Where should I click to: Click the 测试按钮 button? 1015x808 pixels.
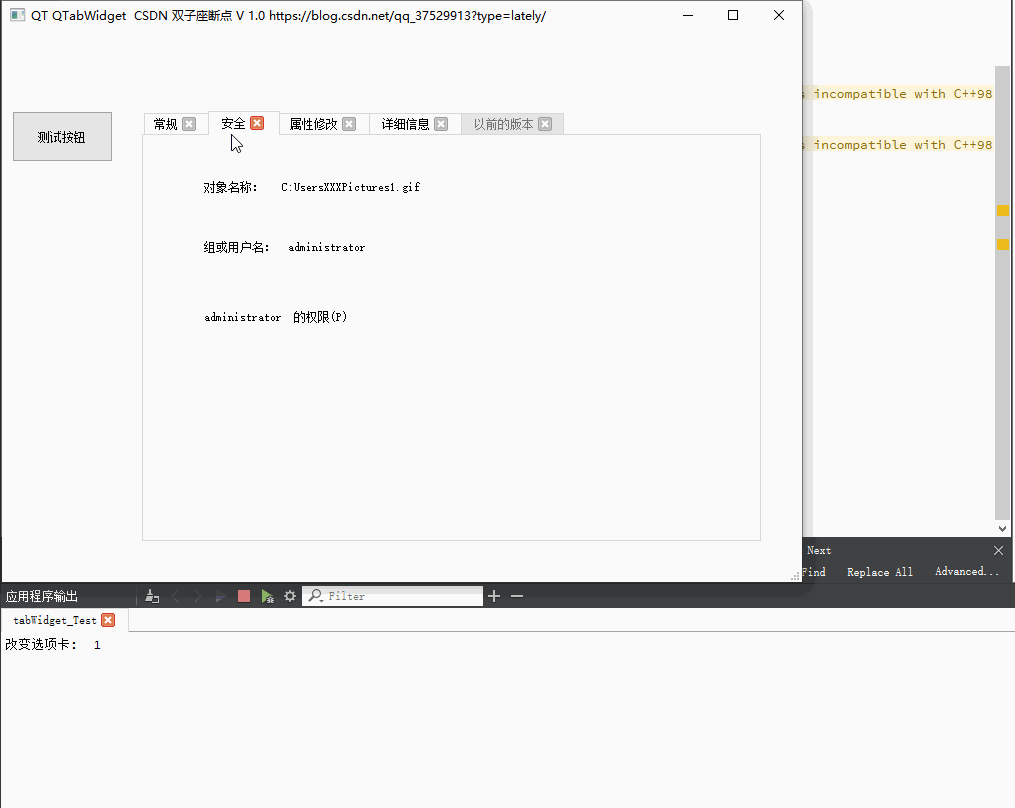(x=62, y=137)
